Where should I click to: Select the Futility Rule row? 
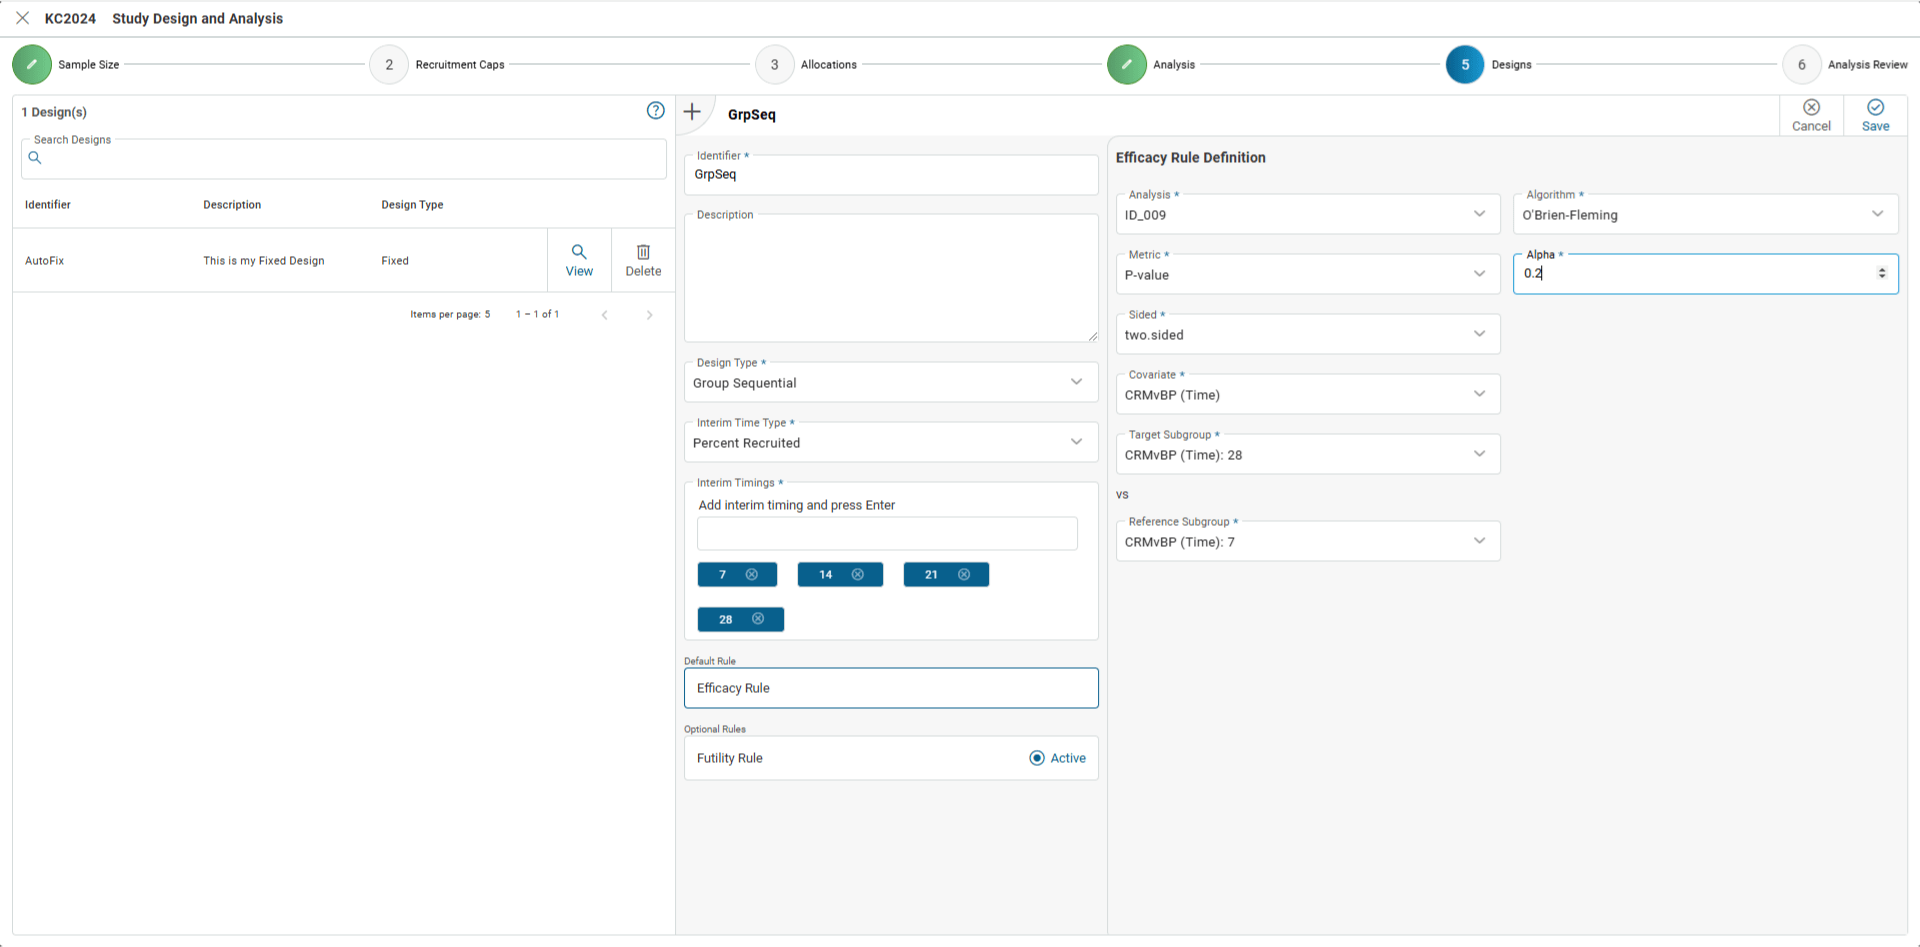tap(891, 758)
